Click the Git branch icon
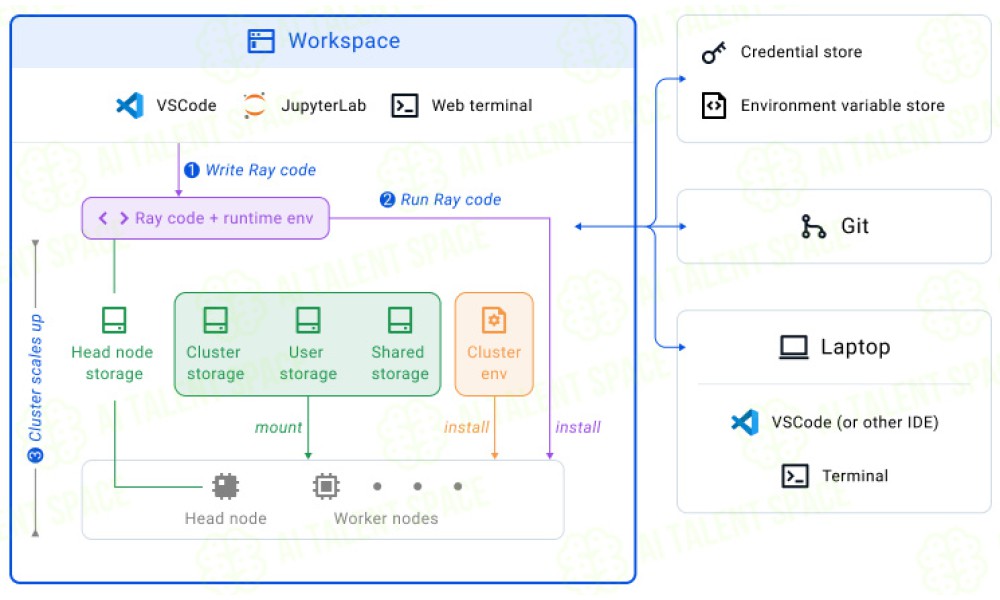 (813, 226)
